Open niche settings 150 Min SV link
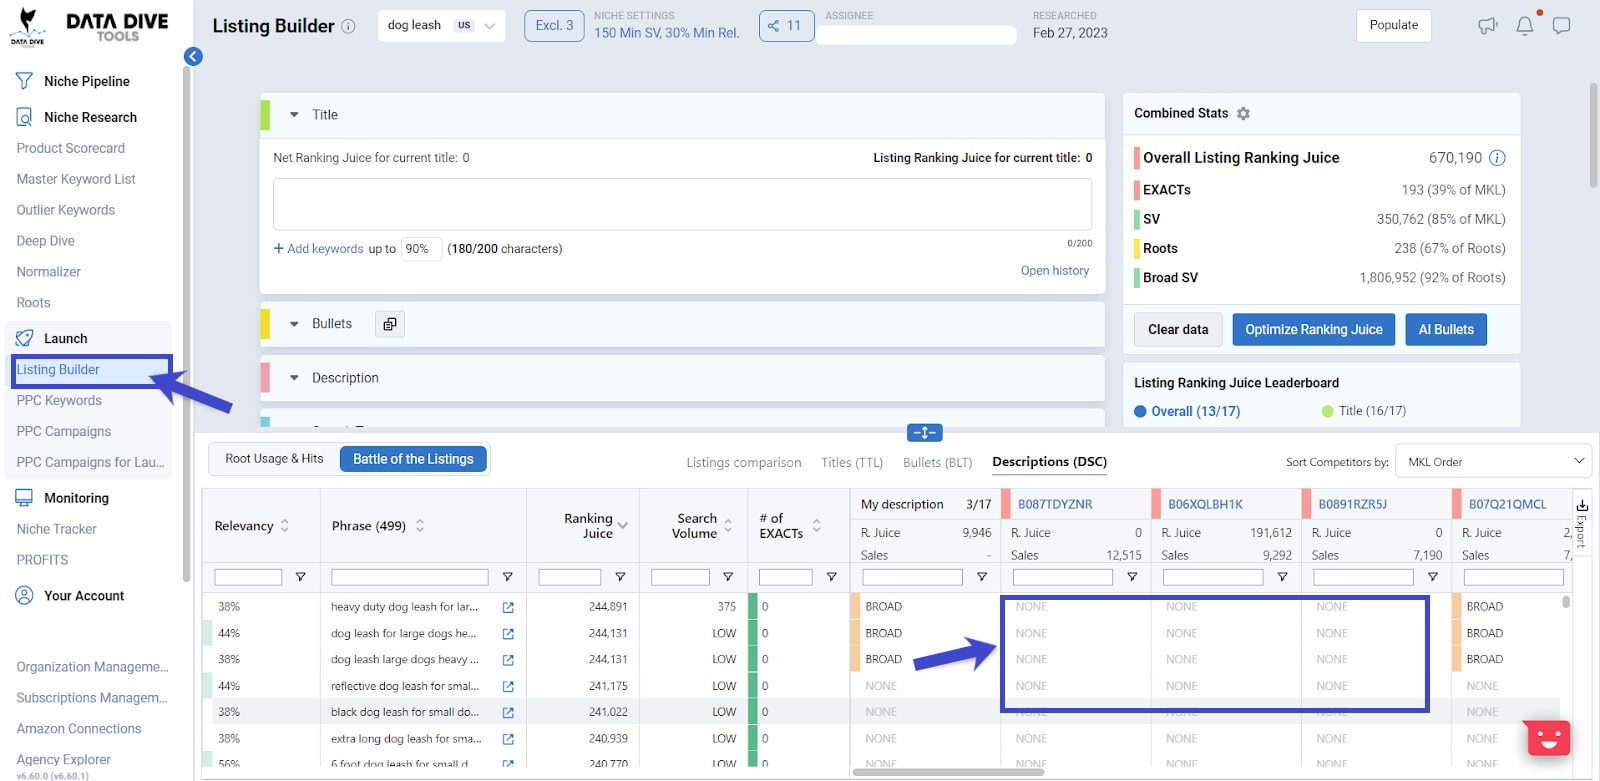 click(667, 33)
